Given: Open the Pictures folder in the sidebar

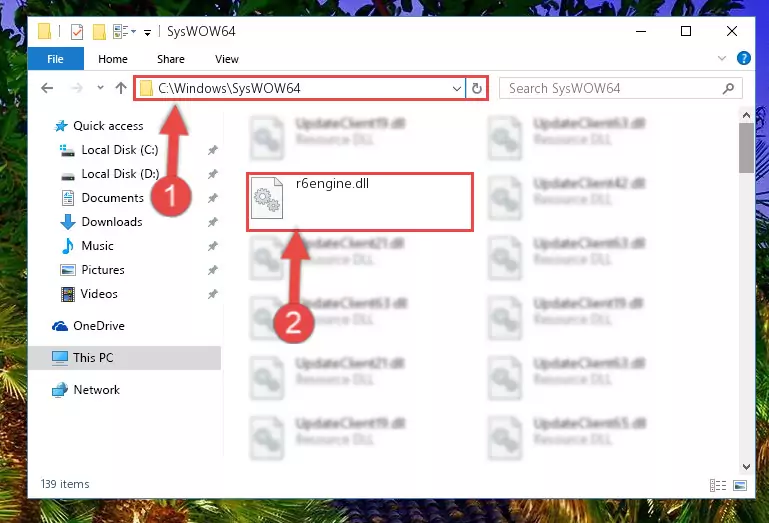Looking at the screenshot, I should (x=103, y=270).
